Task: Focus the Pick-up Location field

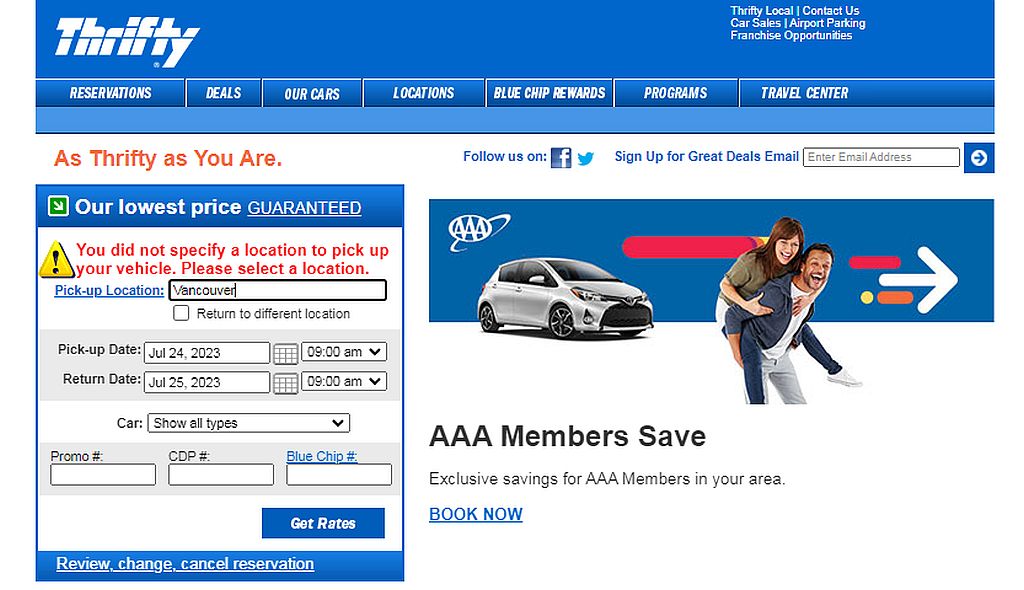Action: (x=278, y=290)
